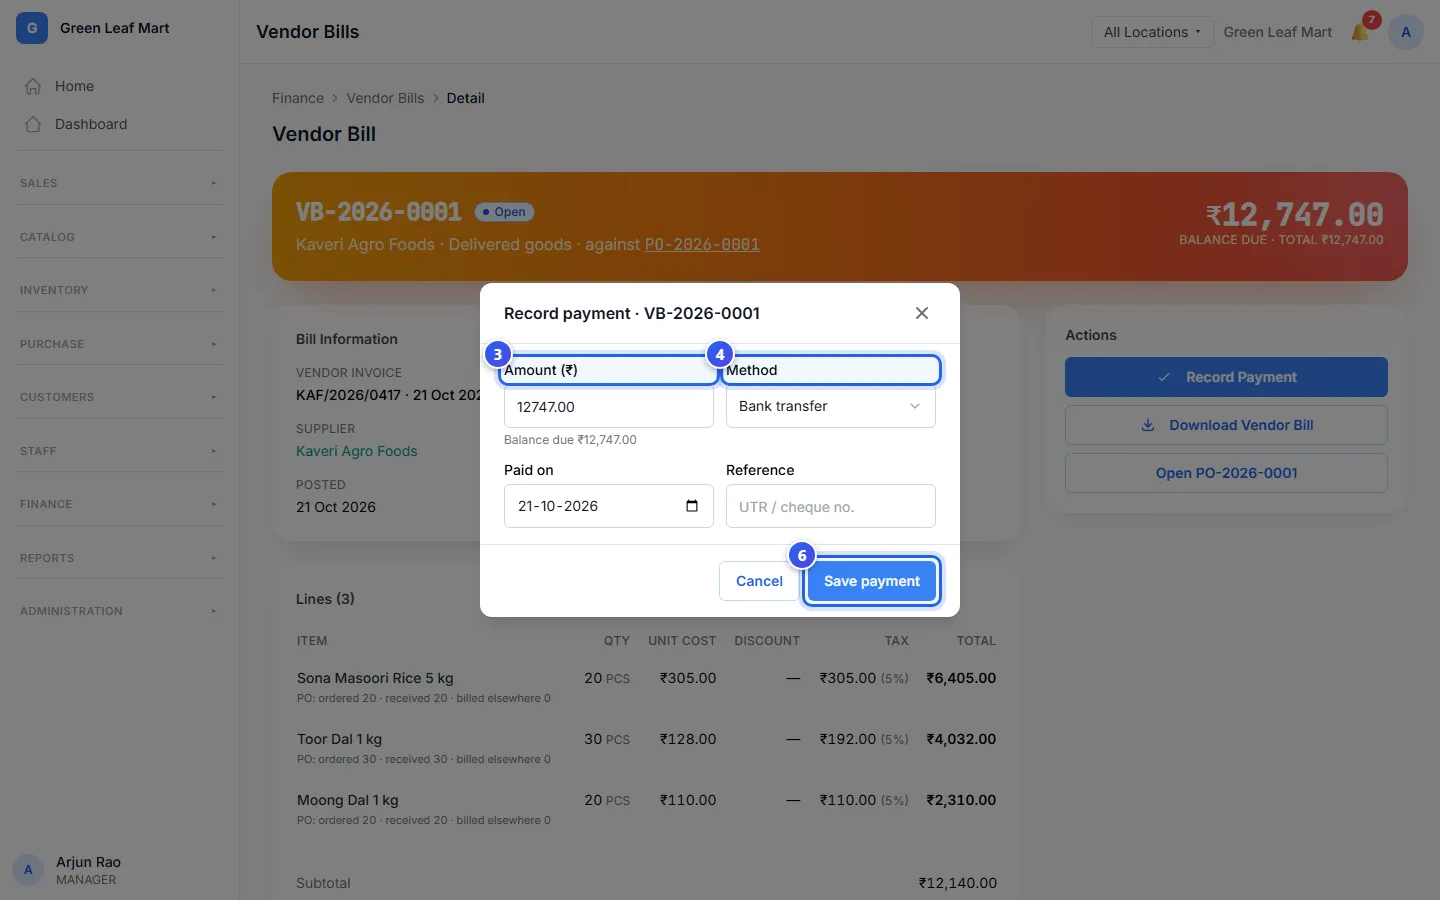
Task: Open the payment Method dropdown
Action: pyautogui.click(x=831, y=406)
